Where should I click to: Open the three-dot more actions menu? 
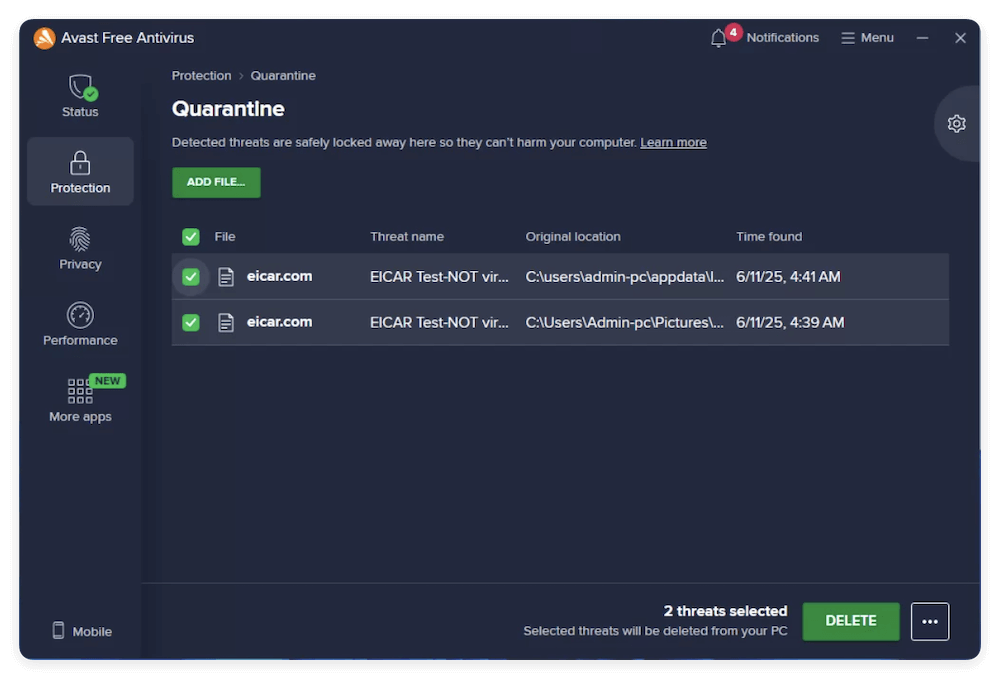click(x=930, y=621)
